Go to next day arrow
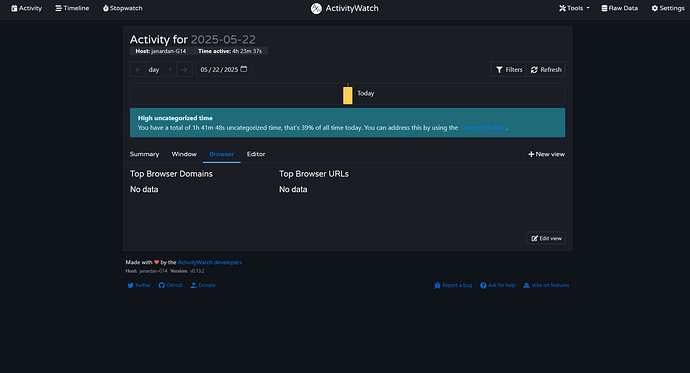Viewport: 690px width, 373px height. pyautogui.click(x=184, y=69)
